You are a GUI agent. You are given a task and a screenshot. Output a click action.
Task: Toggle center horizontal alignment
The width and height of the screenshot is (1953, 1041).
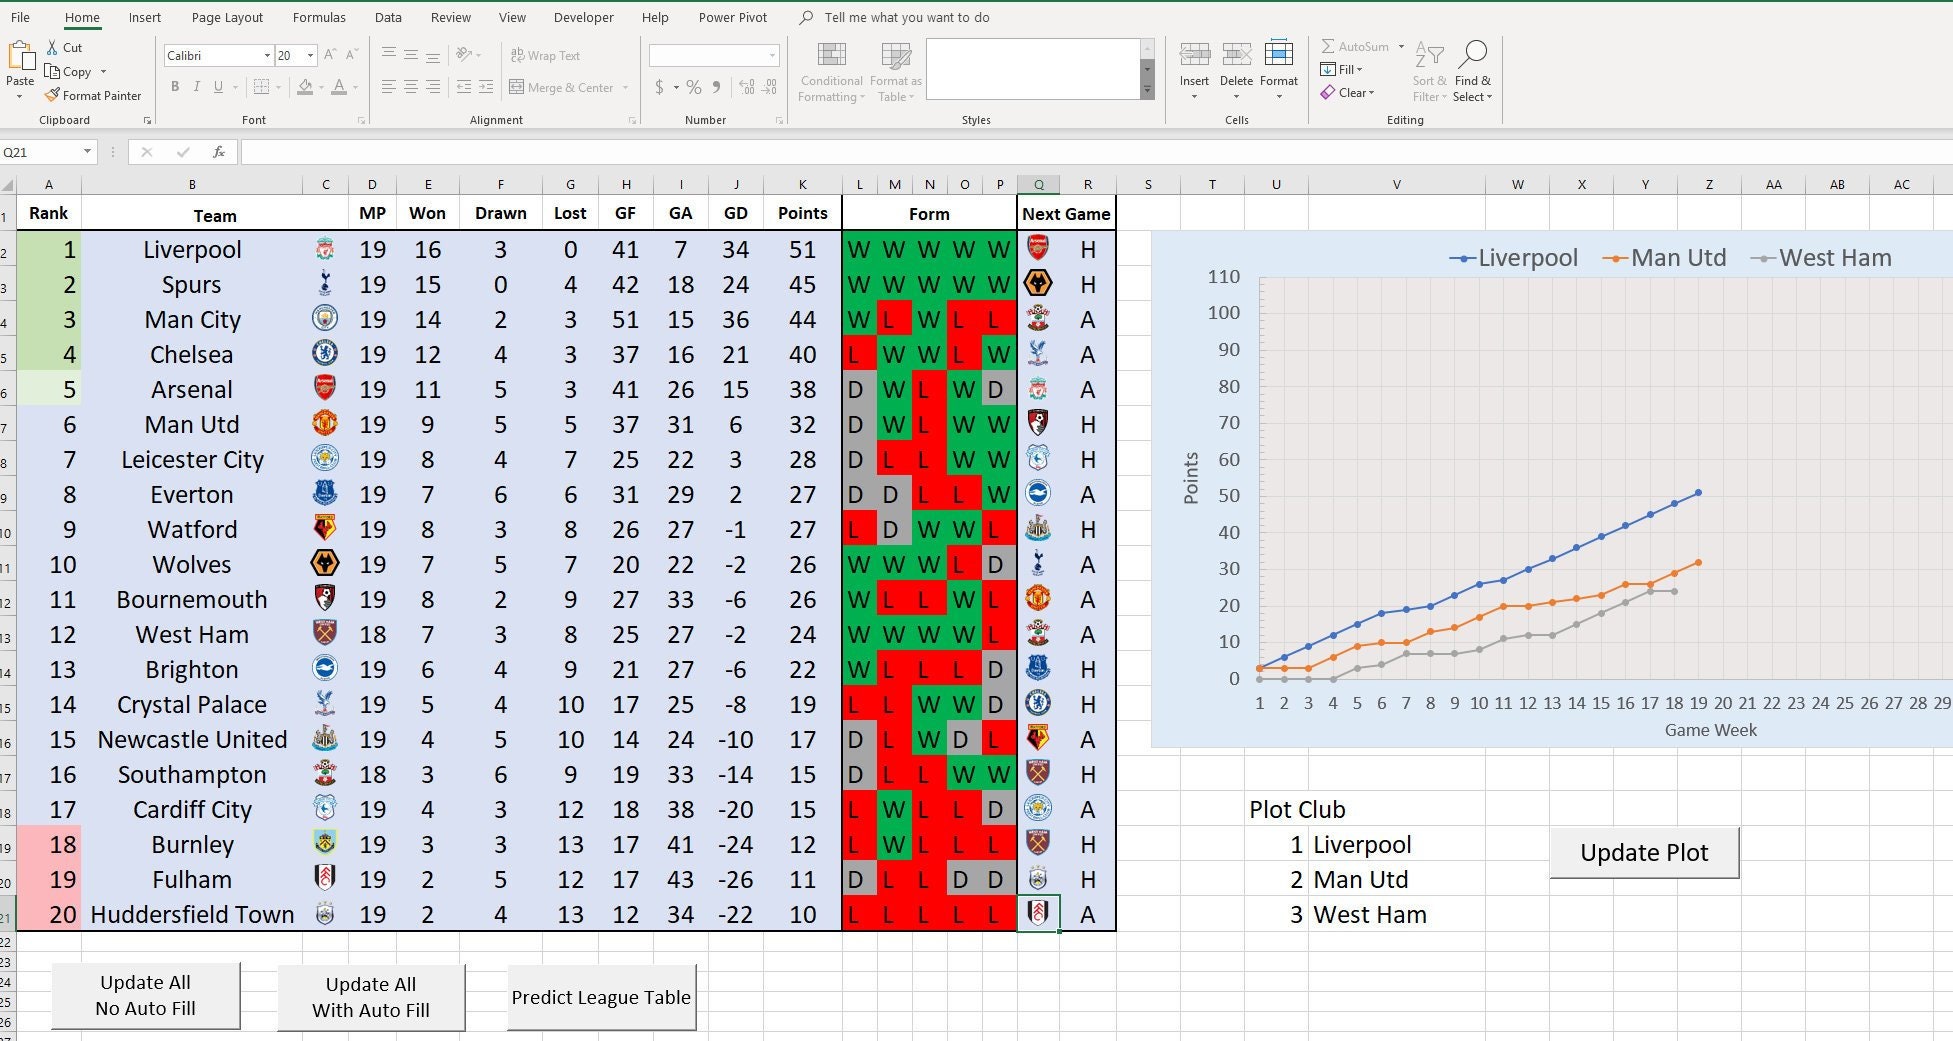410,87
